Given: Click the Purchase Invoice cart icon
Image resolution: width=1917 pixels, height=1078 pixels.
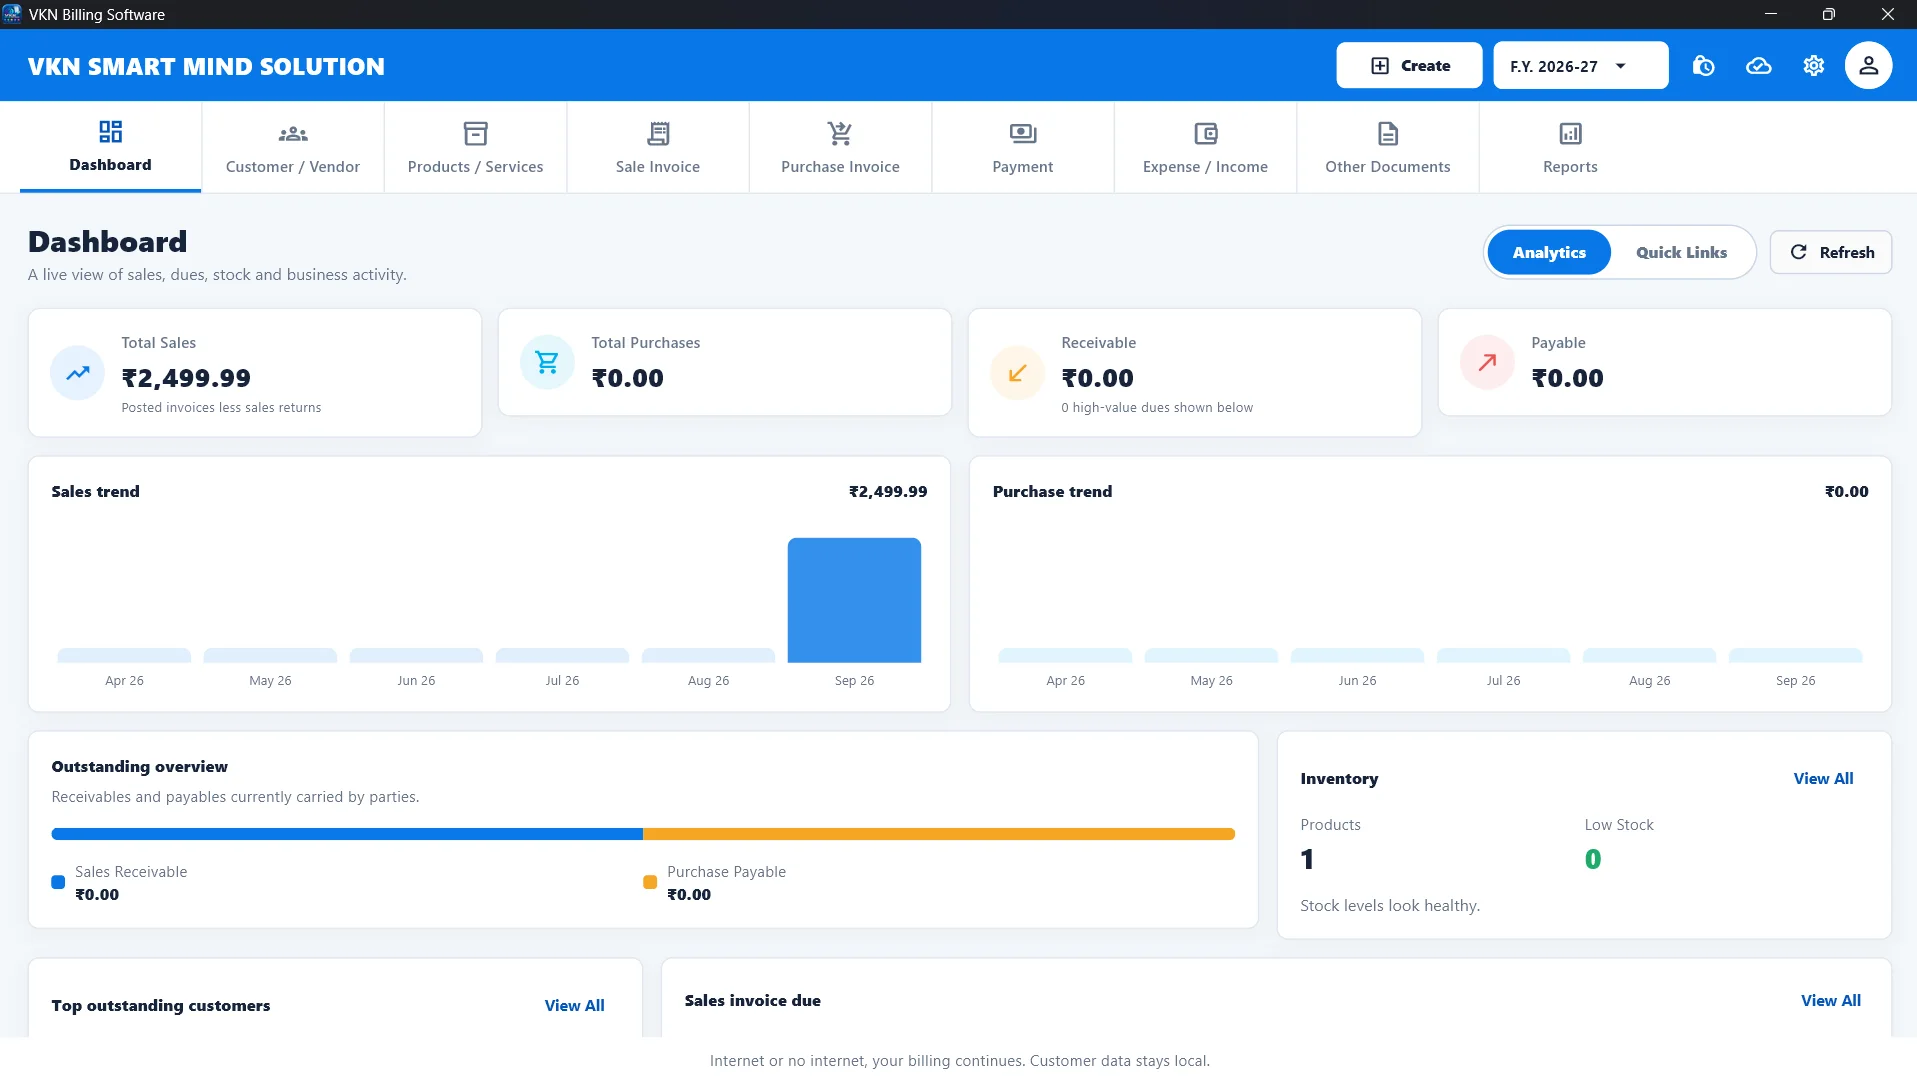Looking at the screenshot, I should [840, 133].
